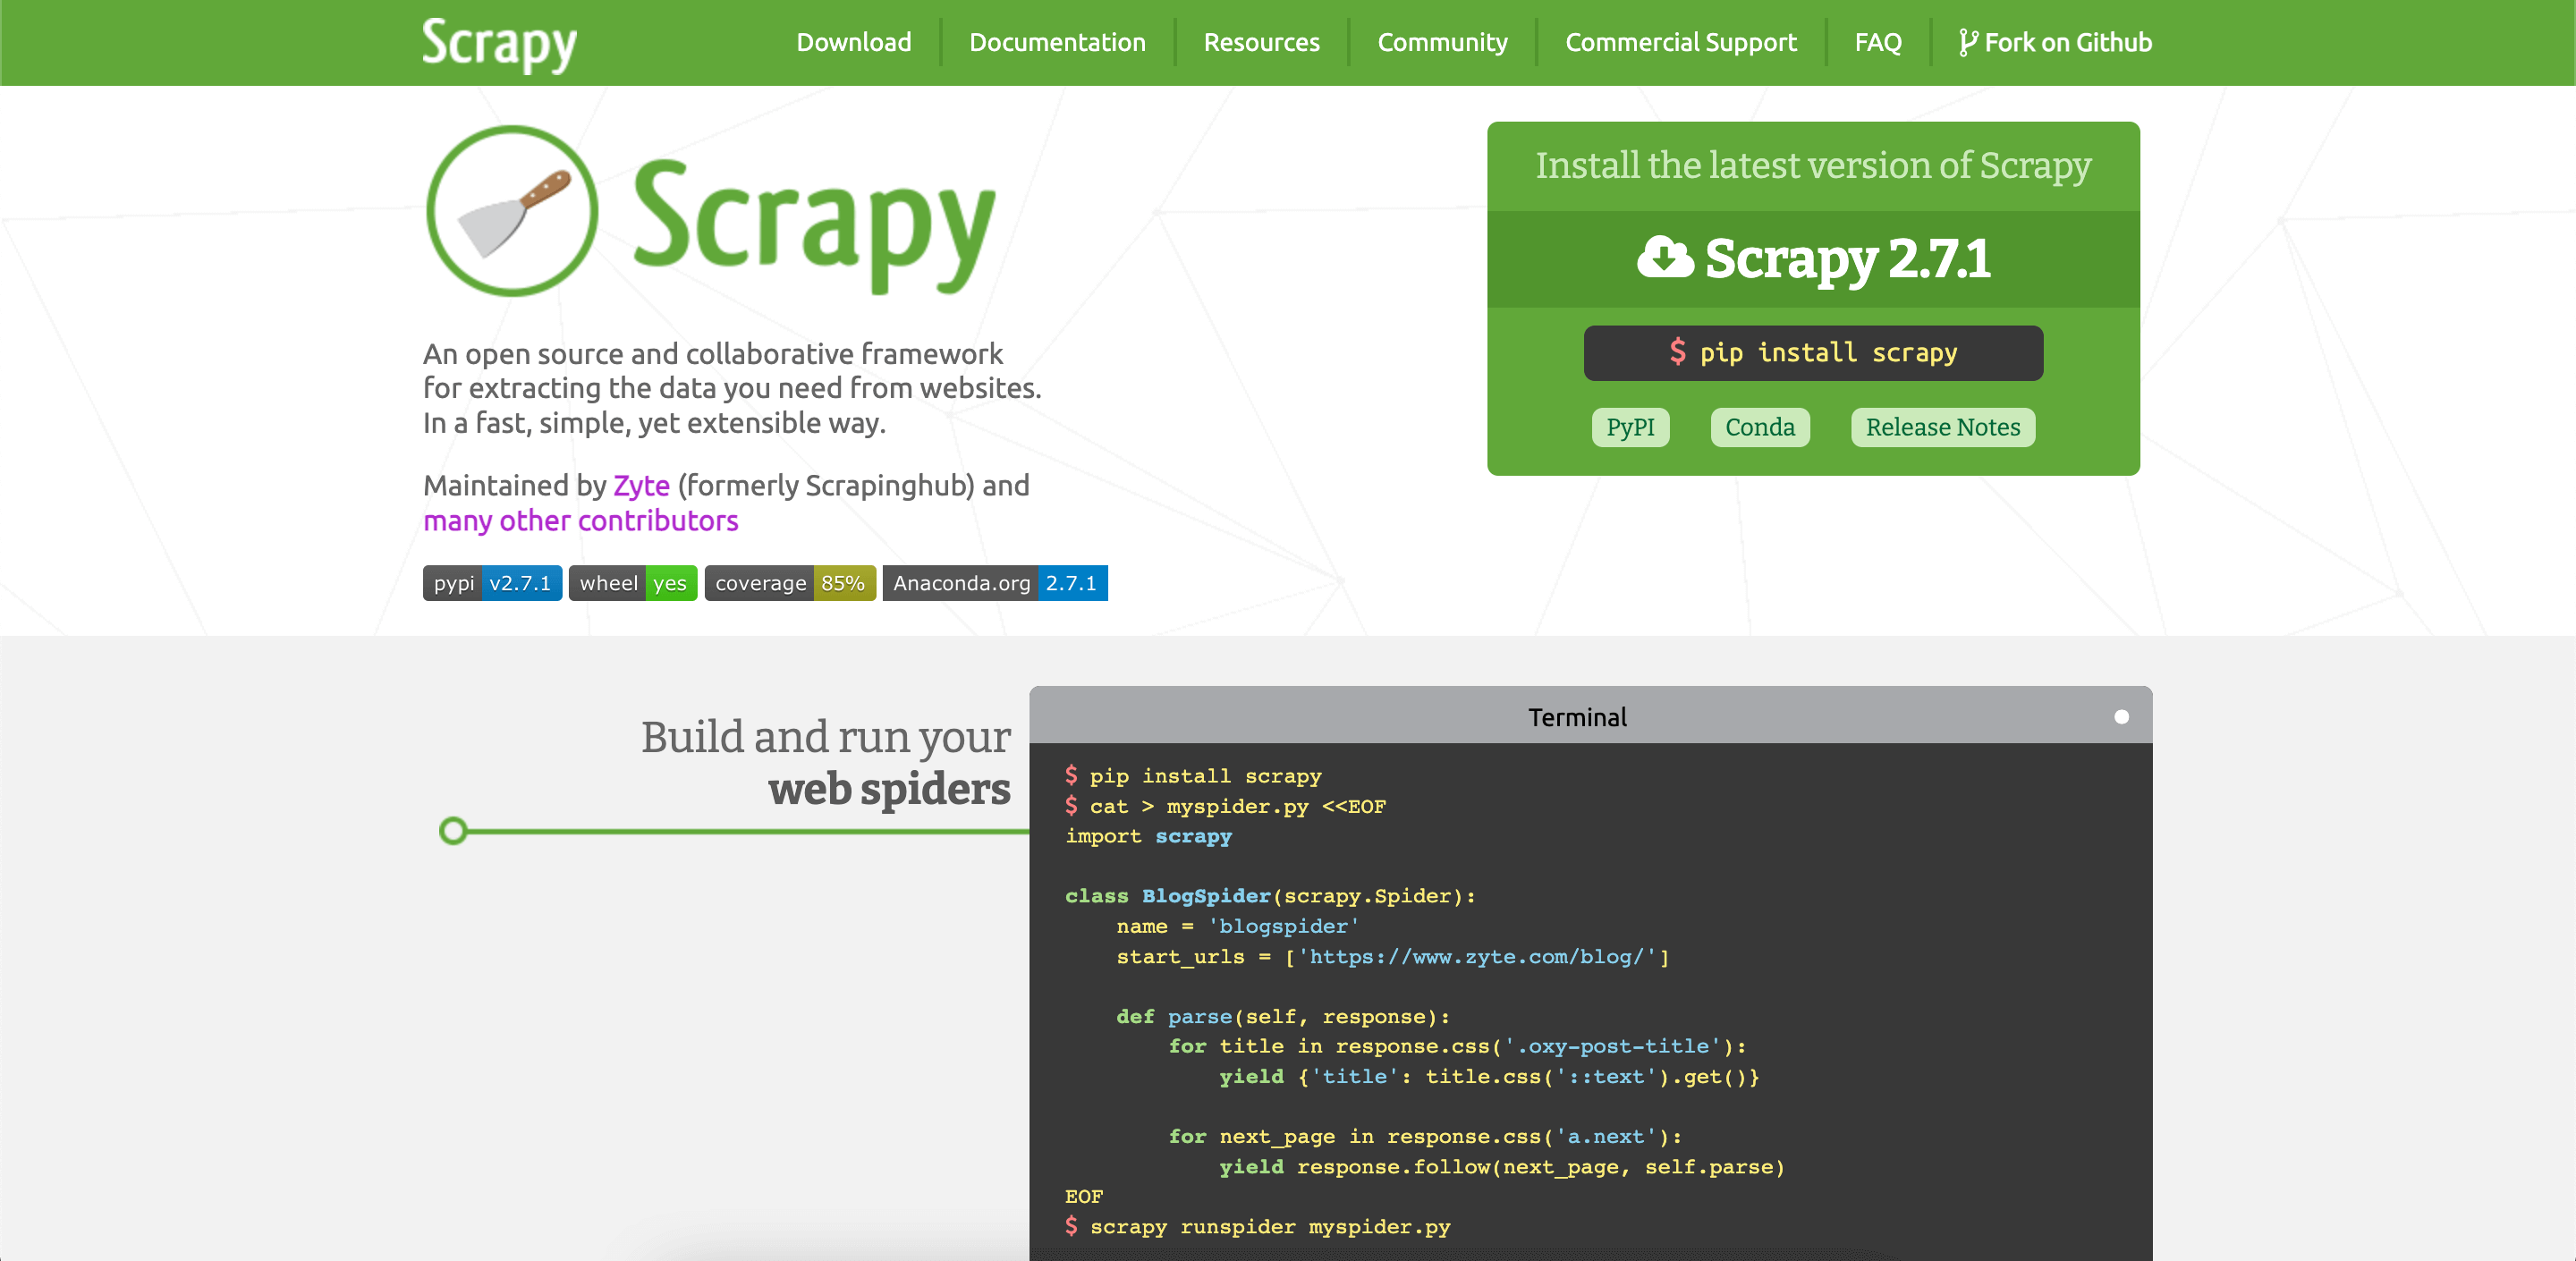Viewport: 2576px width, 1261px height.
Task: Click the Anaconda.org 2.7.1 badge
Action: pyautogui.click(x=995, y=583)
